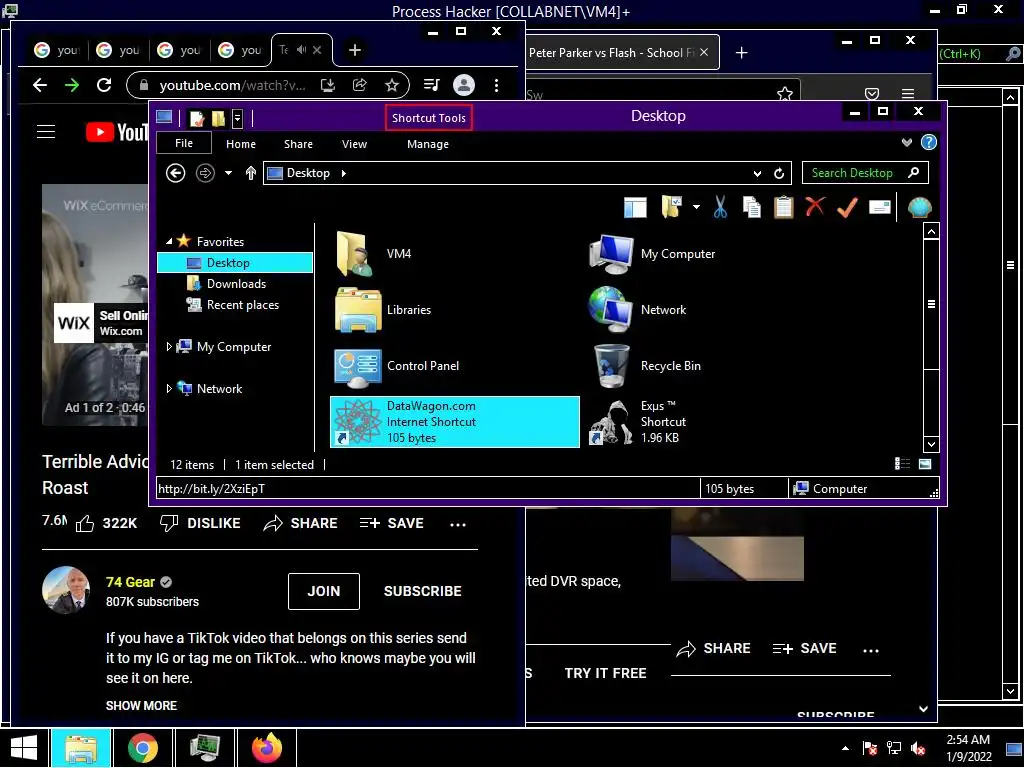1024x768 pixels.
Task: Click the Search Desktop field
Action: tap(865, 173)
